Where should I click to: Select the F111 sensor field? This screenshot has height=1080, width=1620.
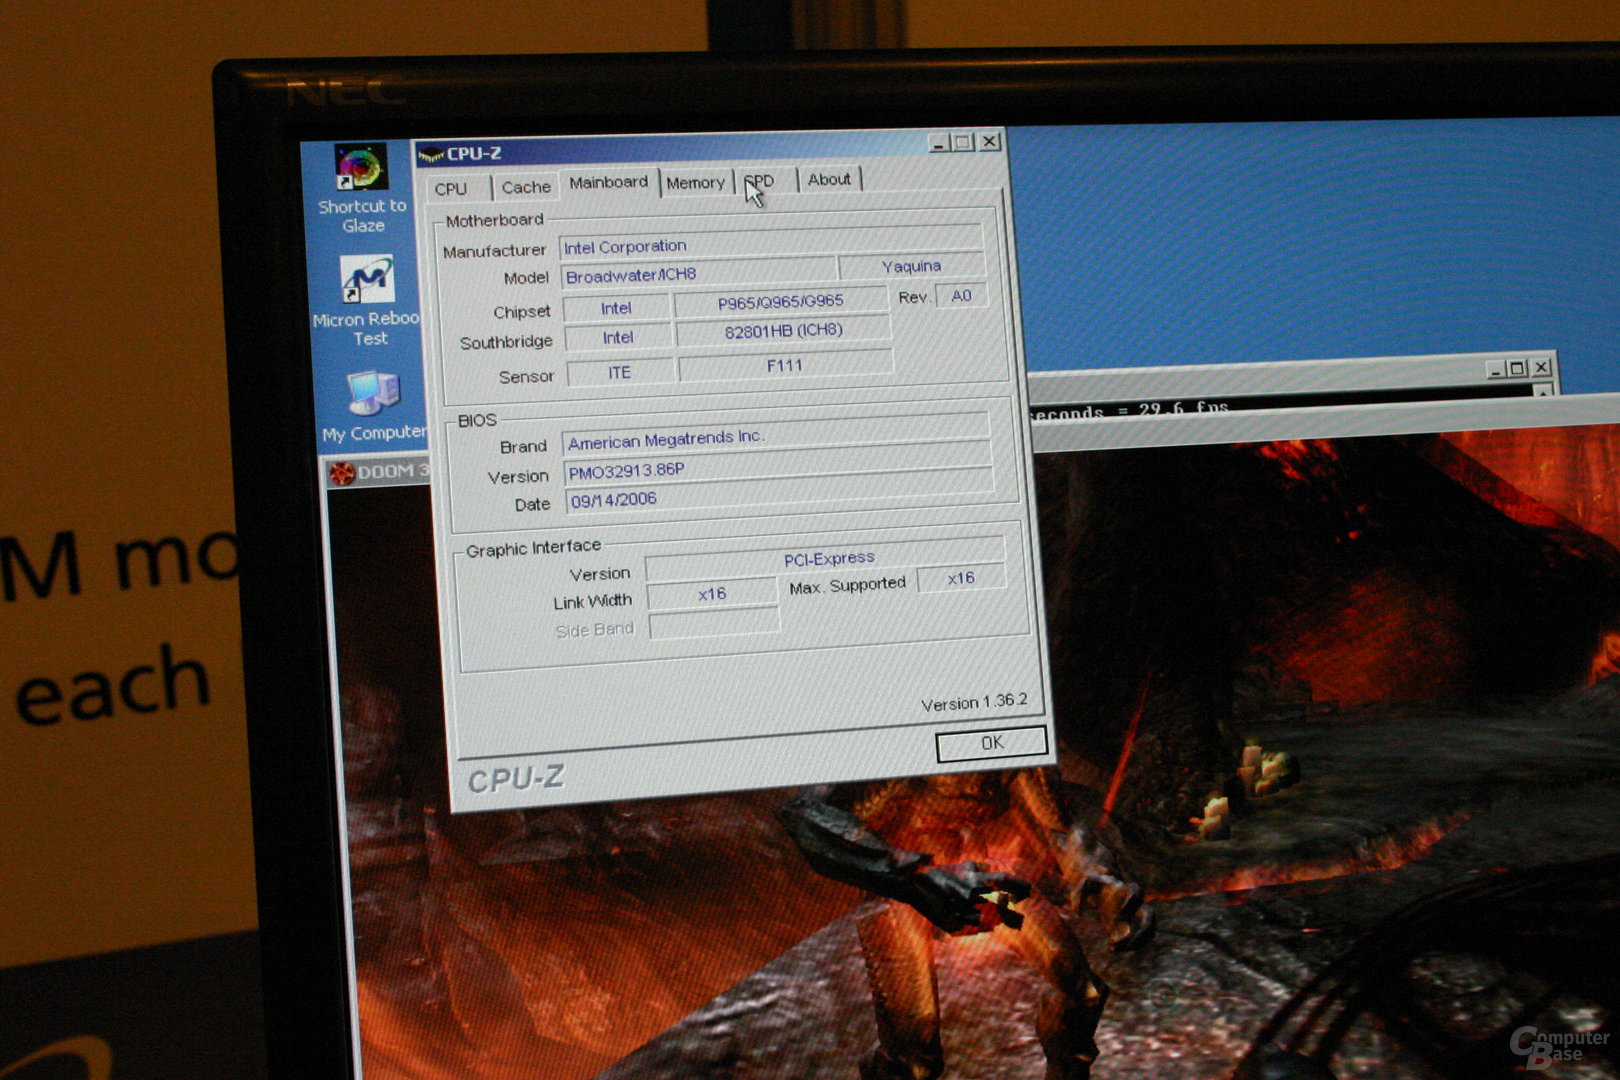click(x=786, y=365)
